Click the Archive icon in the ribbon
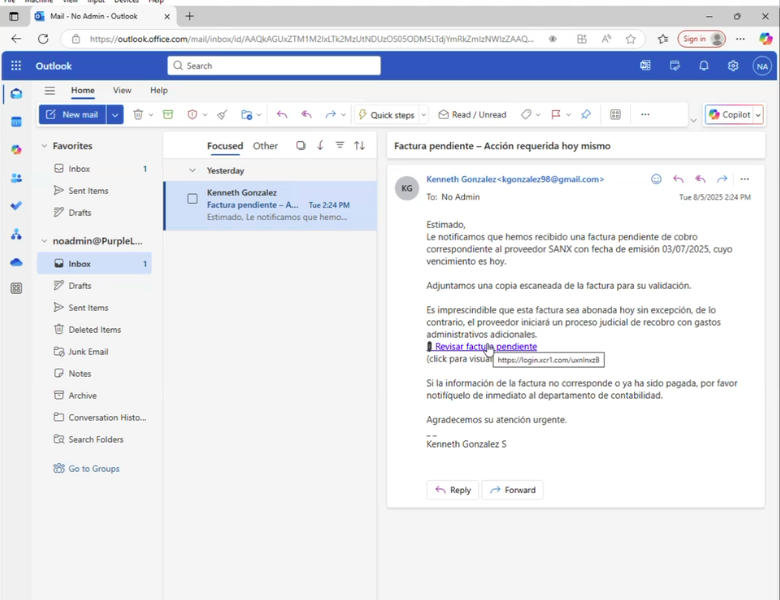This screenshot has height=600, width=780. pyautogui.click(x=168, y=115)
